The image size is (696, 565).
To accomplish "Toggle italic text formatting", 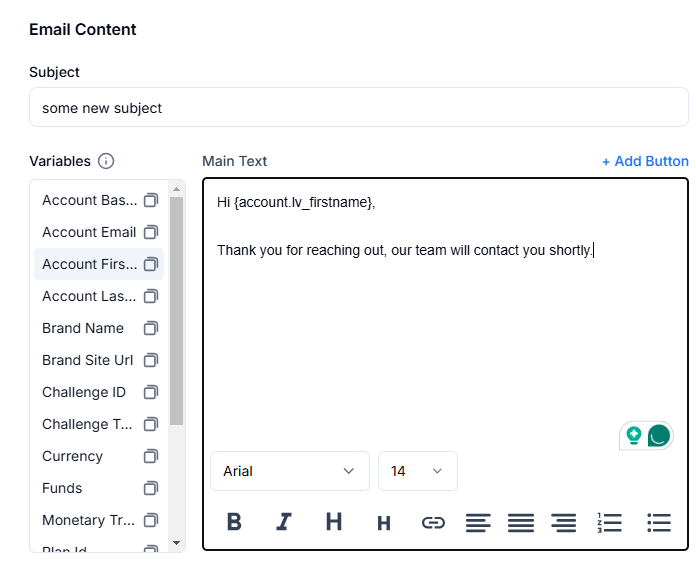I will pos(284,522).
